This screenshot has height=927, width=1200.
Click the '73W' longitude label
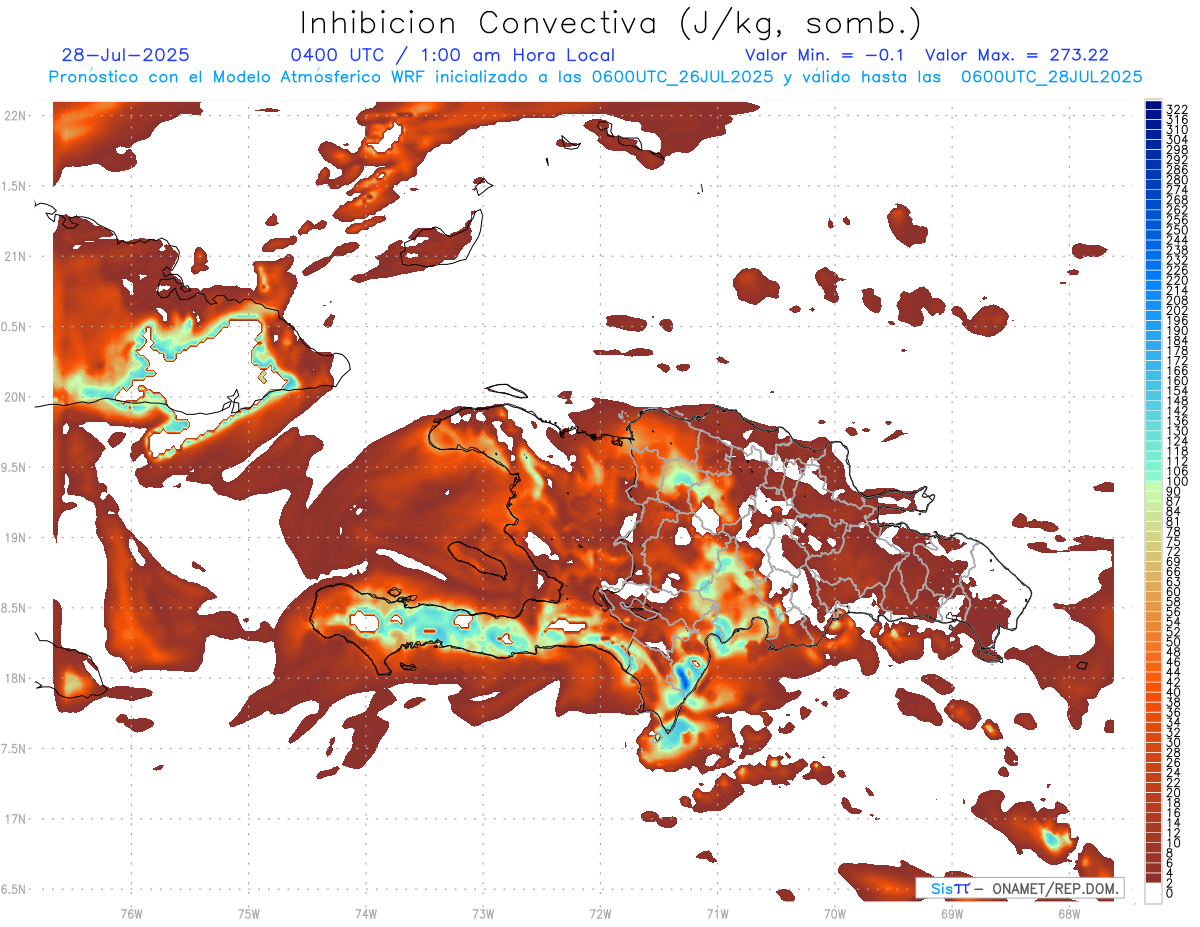483,912
